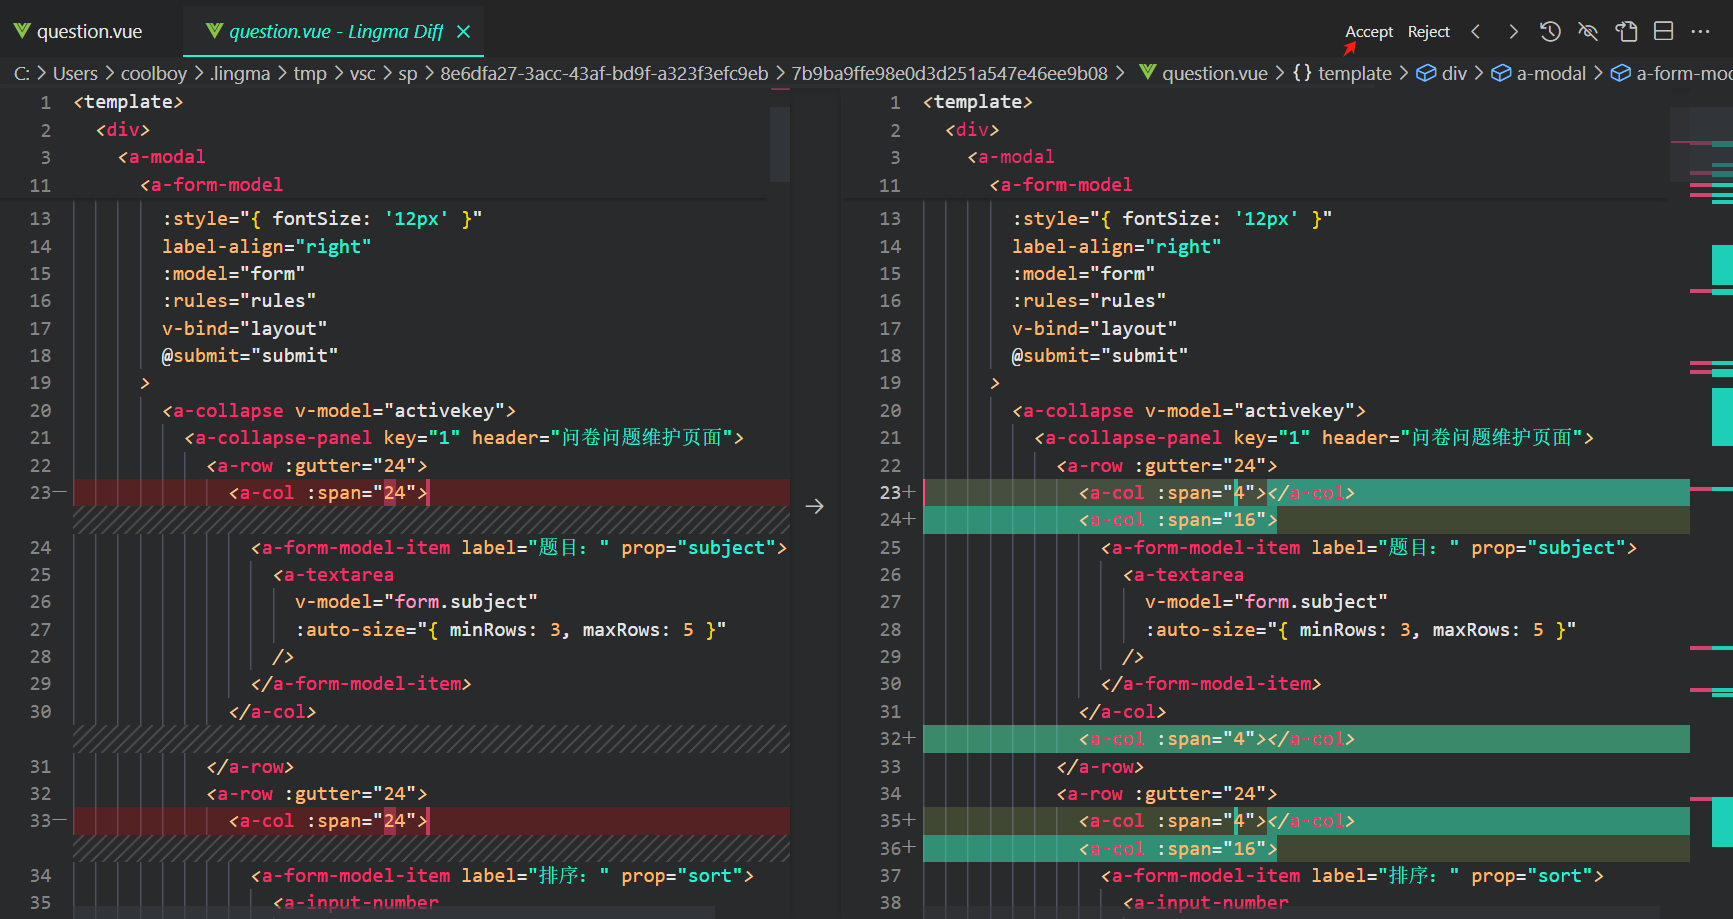Click line number 19 in the right pane
This screenshot has width=1733, height=919.
click(x=890, y=383)
